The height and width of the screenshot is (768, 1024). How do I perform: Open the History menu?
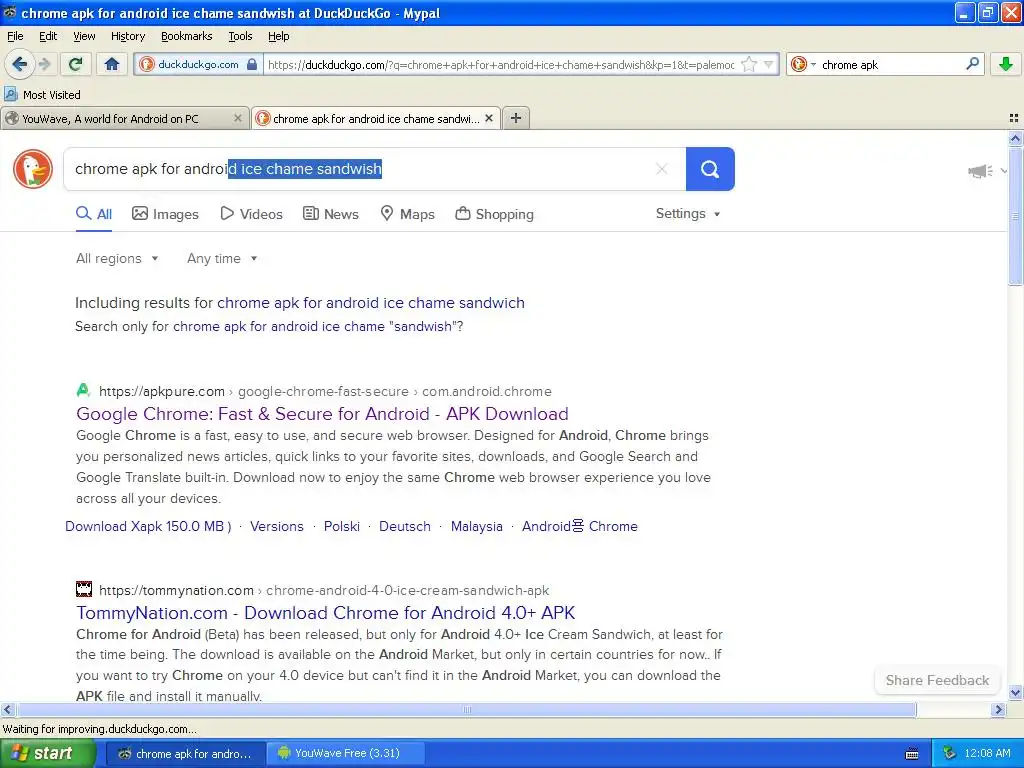click(x=127, y=36)
